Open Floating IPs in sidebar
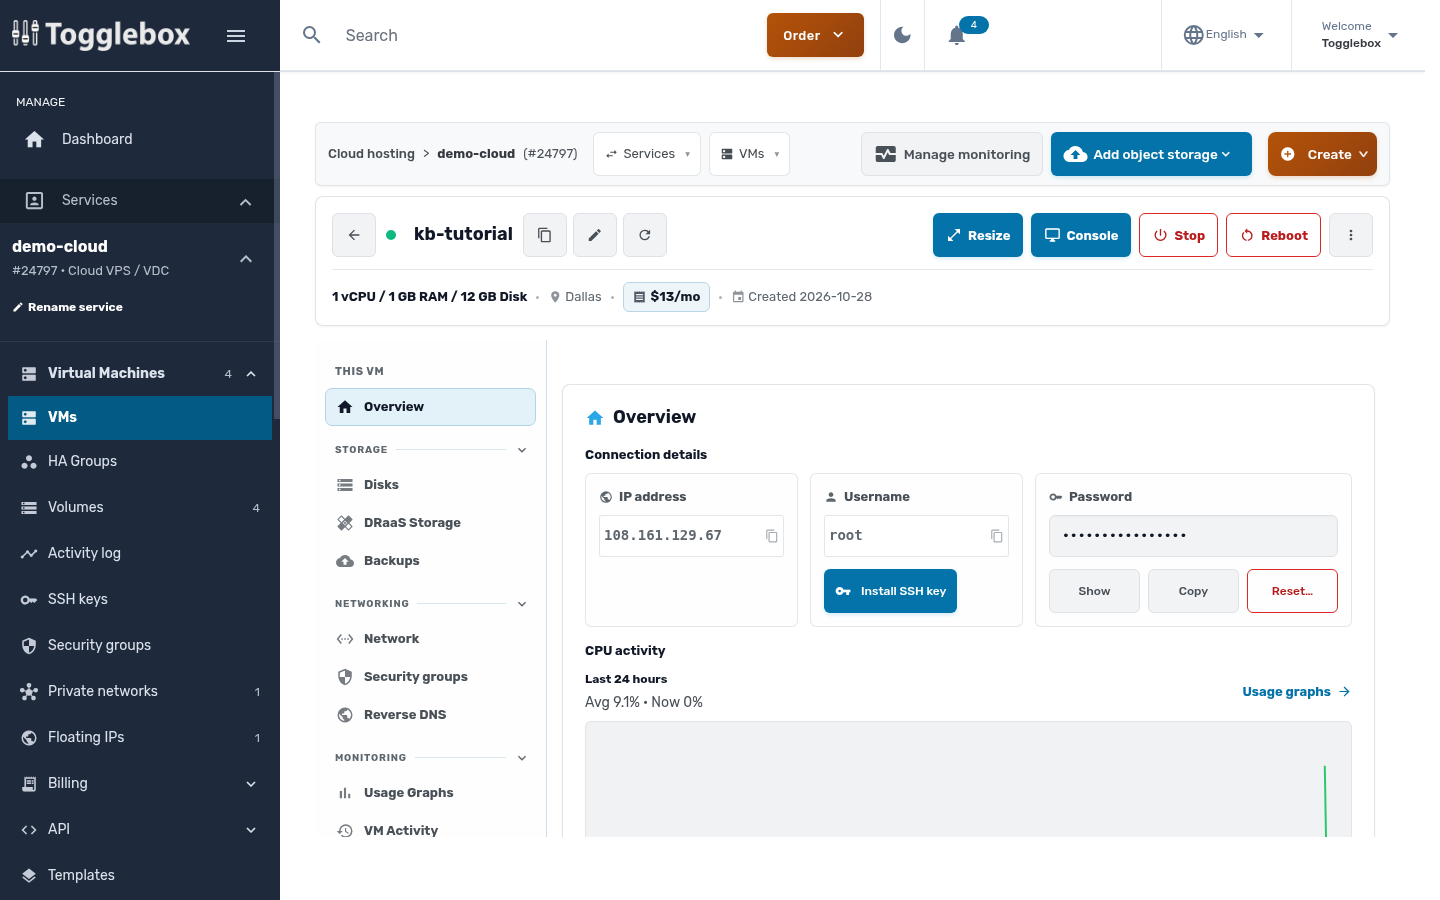The height and width of the screenshot is (900, 1440). pos(140,737)
